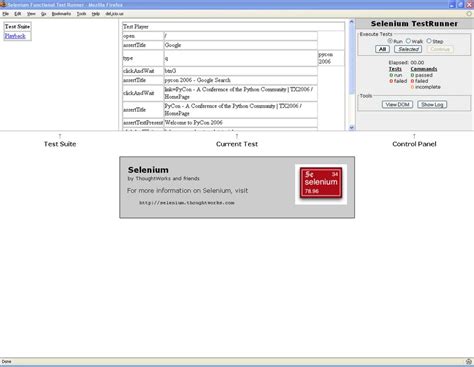Open the Go menu
The width and height of the screenshot is (474, 367).
coord(44,14)
